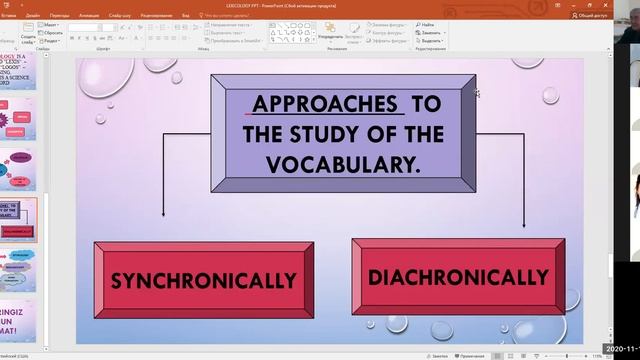
Task: Open the Change Case (Aa) dropdown
Action: [122, 38]
